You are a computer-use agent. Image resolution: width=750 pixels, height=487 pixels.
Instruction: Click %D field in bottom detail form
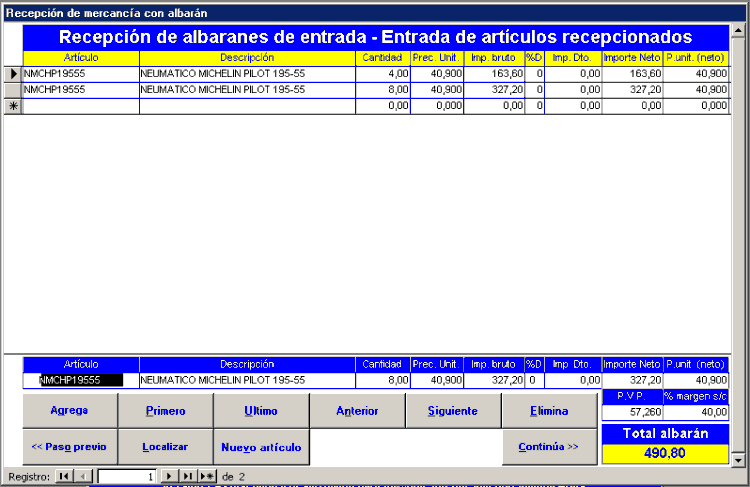[x=534, y=380]
